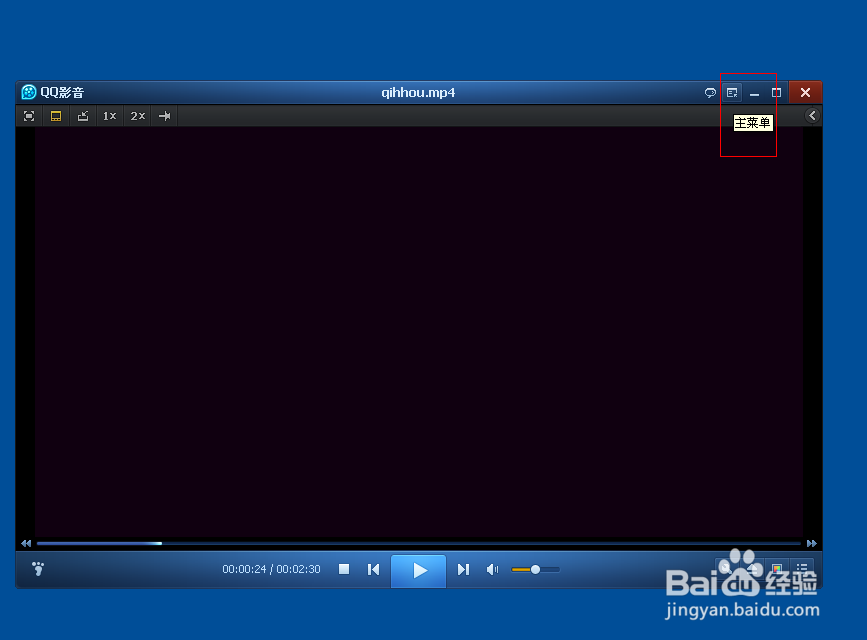Open the picture color adjustment icon

(777, 568)
